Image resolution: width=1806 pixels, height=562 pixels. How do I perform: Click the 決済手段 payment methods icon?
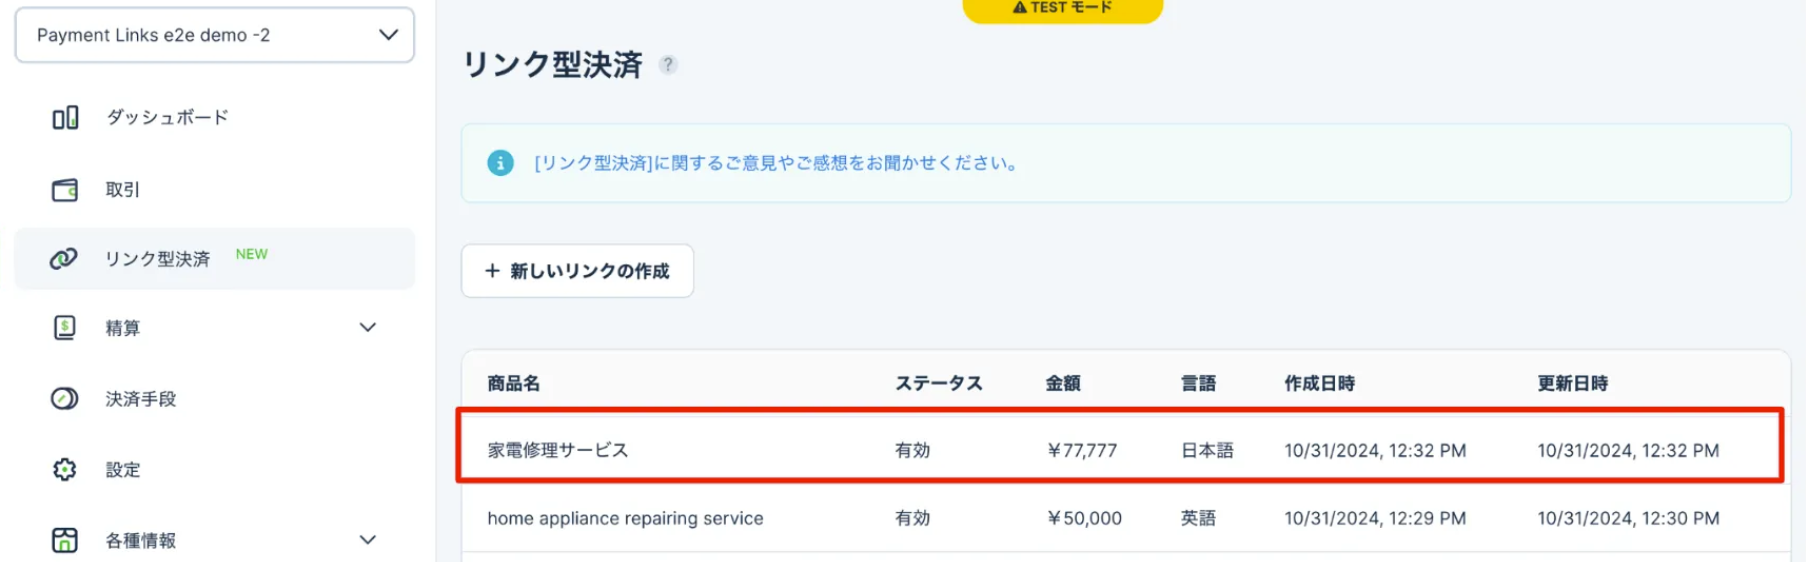click(x=64, y=399)
